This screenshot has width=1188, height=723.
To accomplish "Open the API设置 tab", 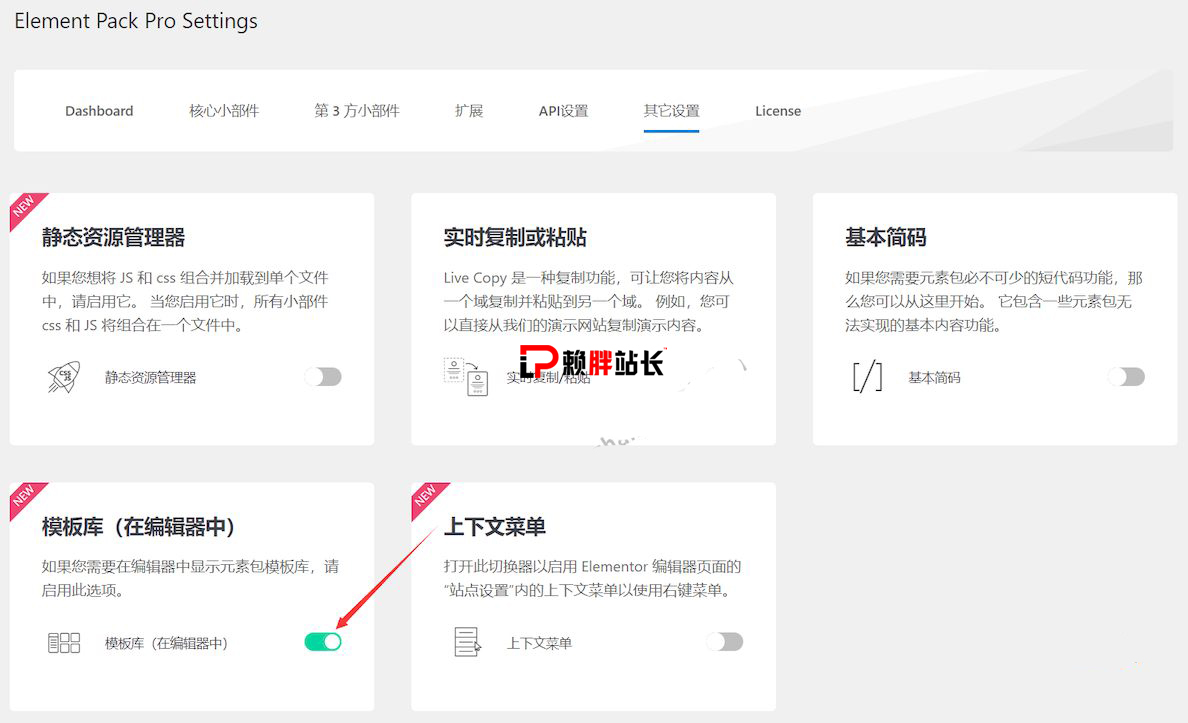I will pos(564,111).
